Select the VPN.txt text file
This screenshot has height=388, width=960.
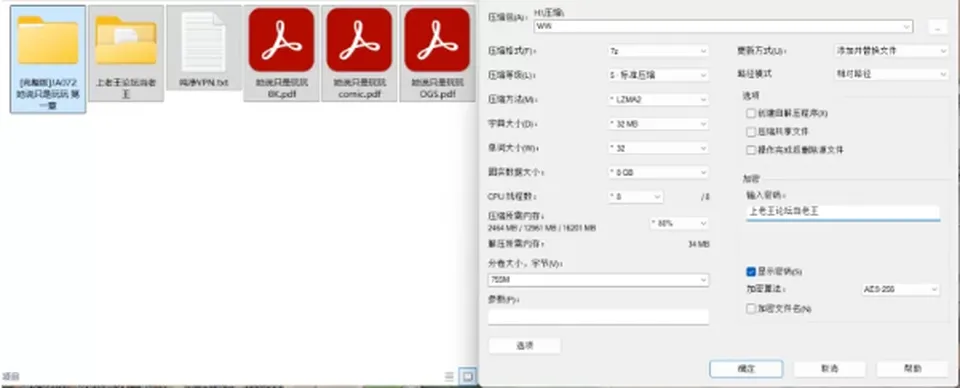point(204,48)
